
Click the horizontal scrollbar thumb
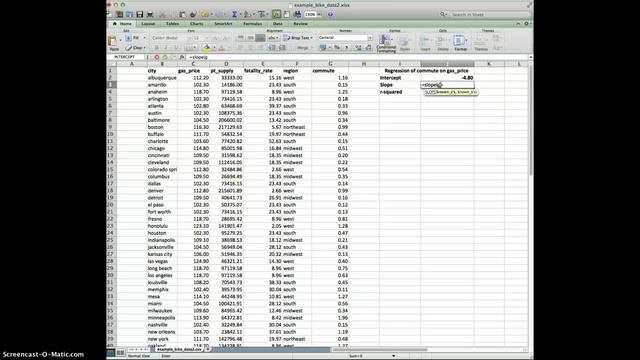[380, 350]
